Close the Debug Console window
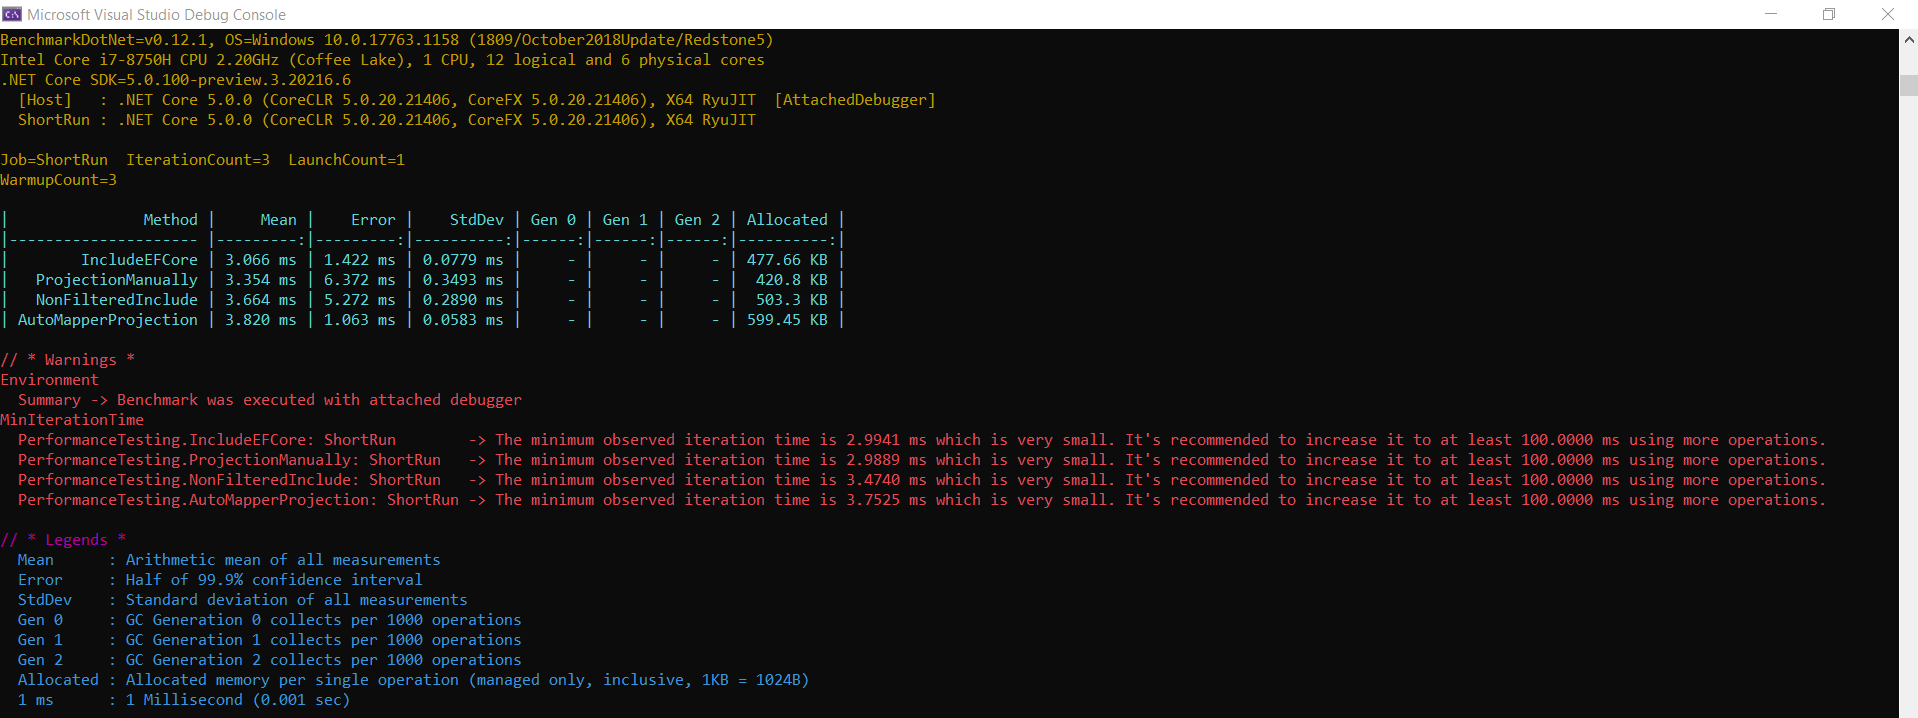 pyautogui.click(x=1888, y=14)
